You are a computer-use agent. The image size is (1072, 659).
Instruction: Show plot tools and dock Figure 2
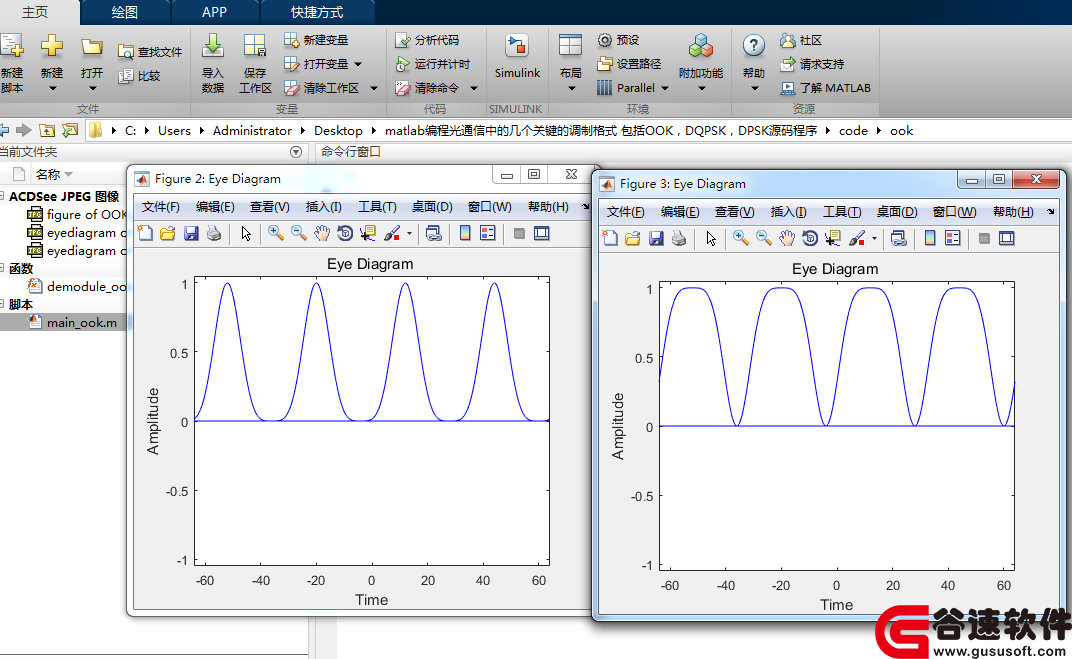(541, 234)
